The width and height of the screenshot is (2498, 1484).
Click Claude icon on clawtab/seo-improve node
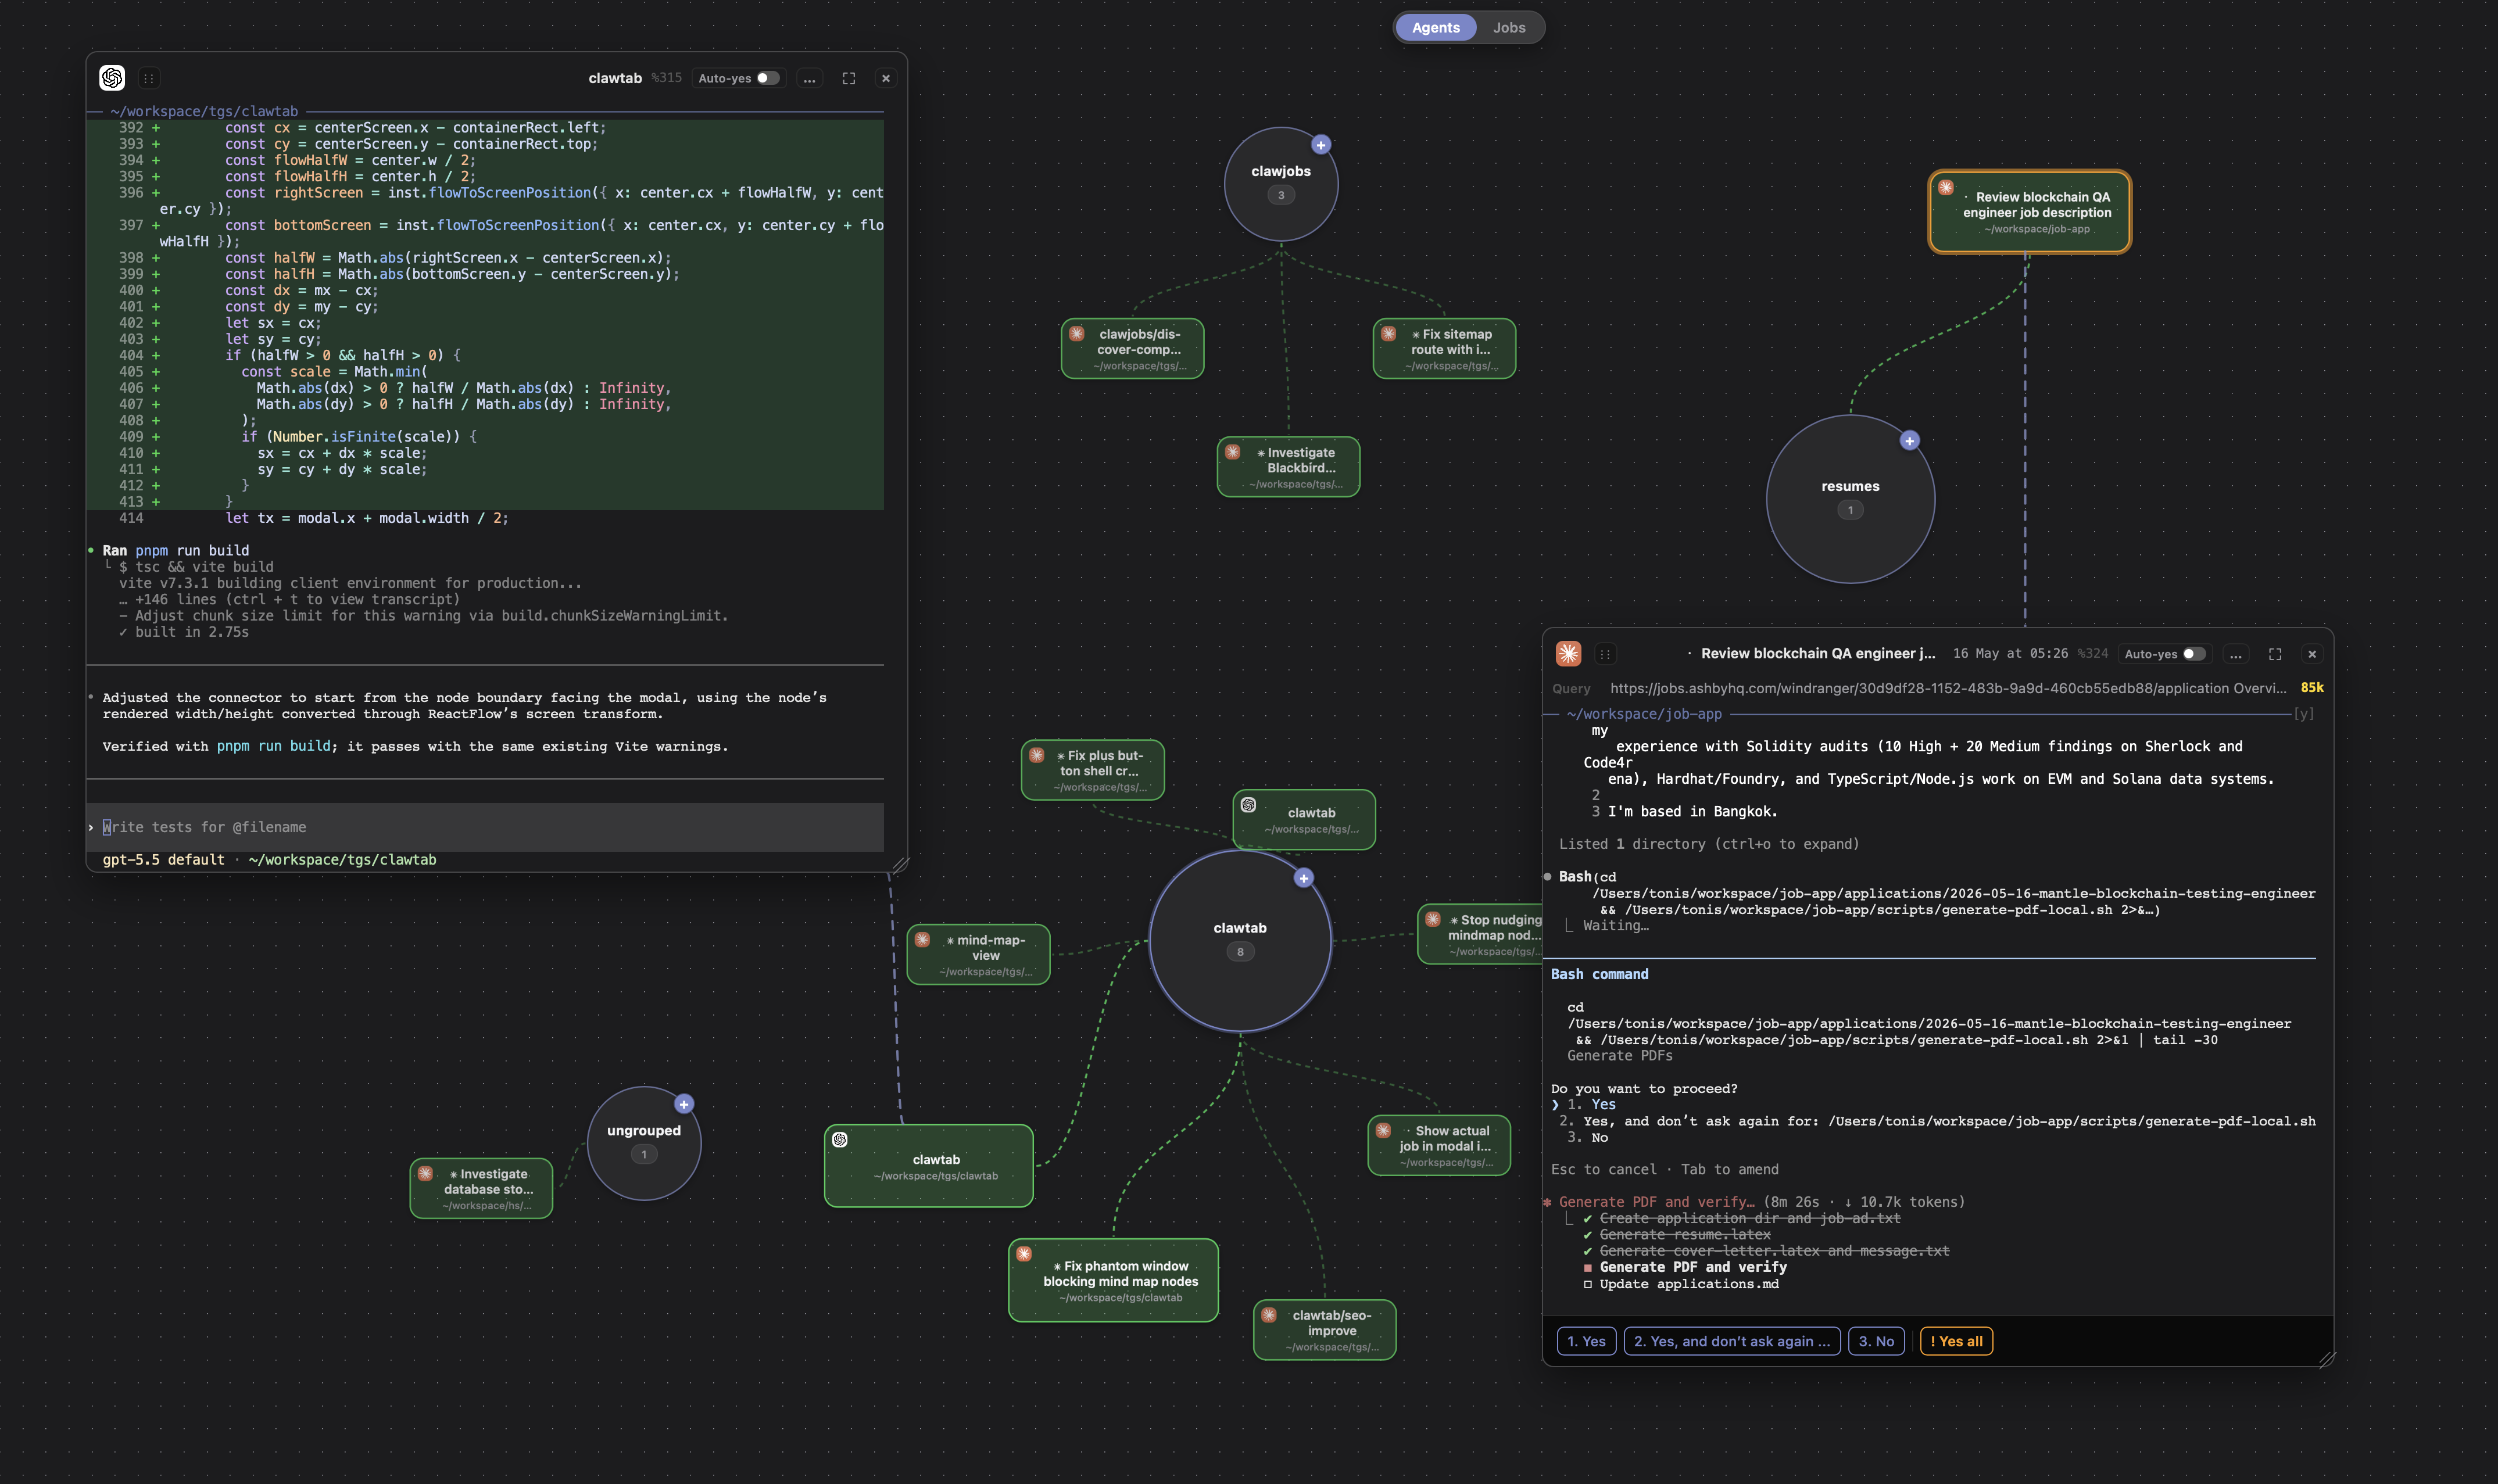1269,1315
